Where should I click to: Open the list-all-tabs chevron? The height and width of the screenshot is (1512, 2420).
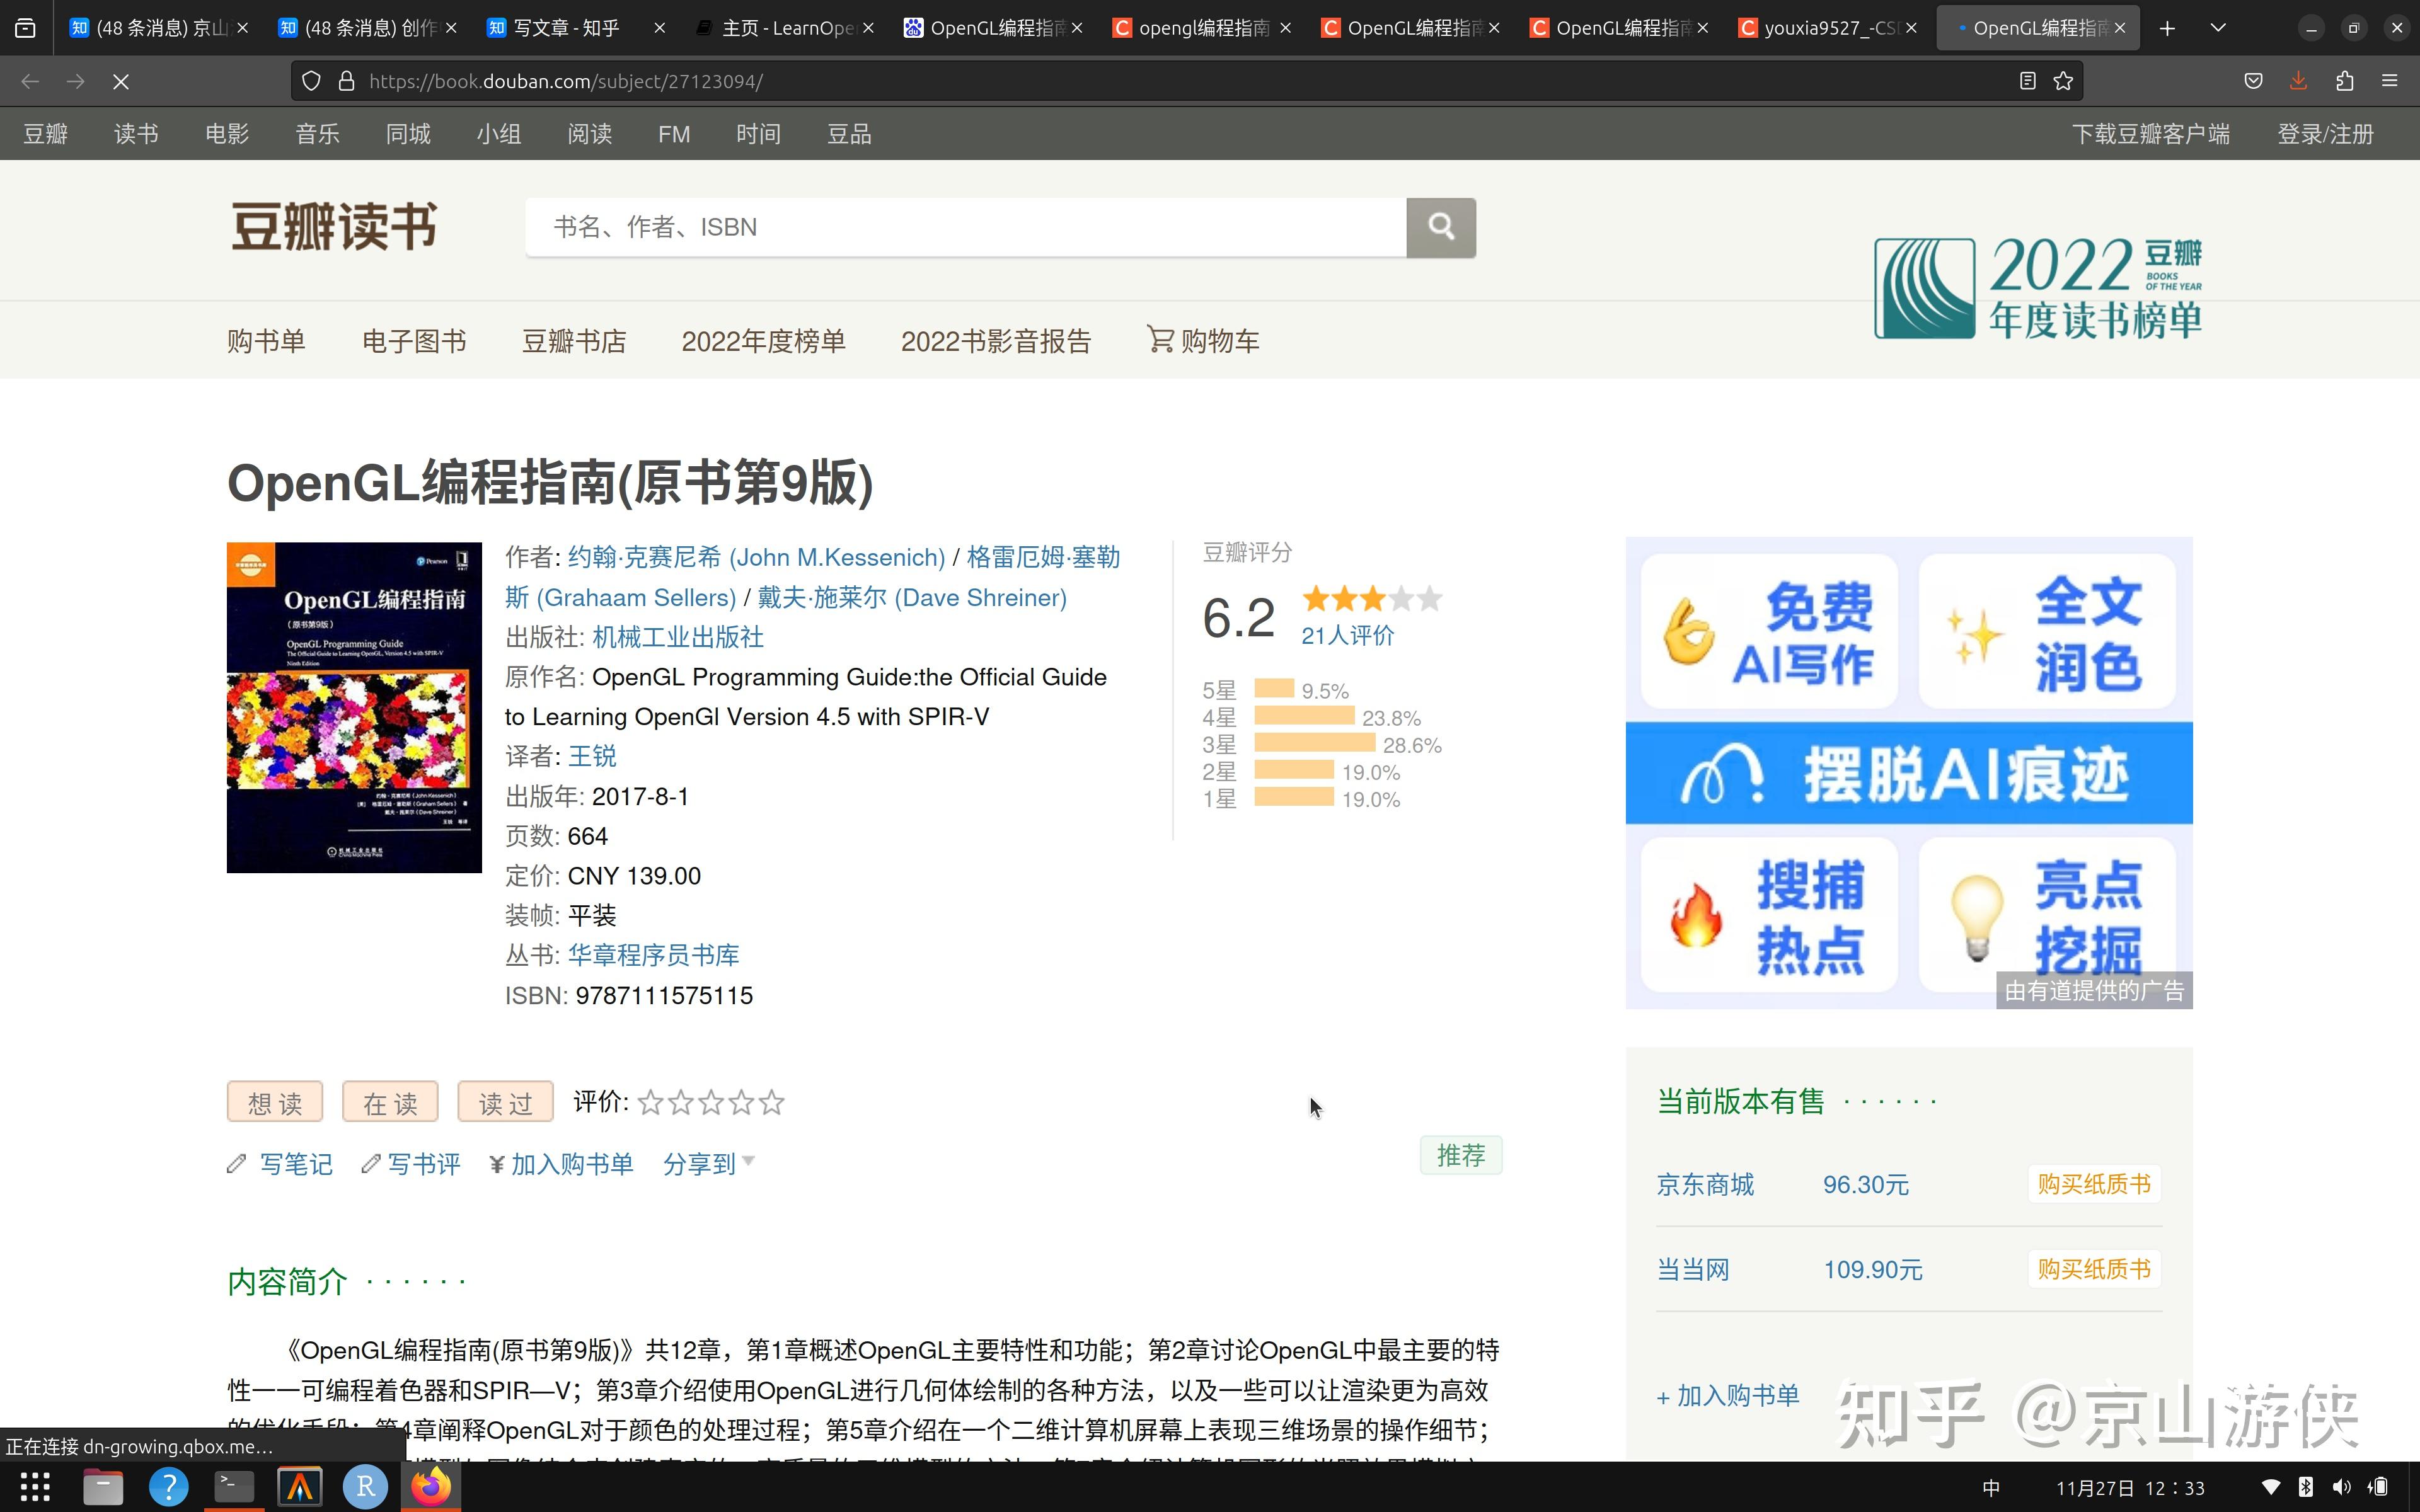(2218, 27)
